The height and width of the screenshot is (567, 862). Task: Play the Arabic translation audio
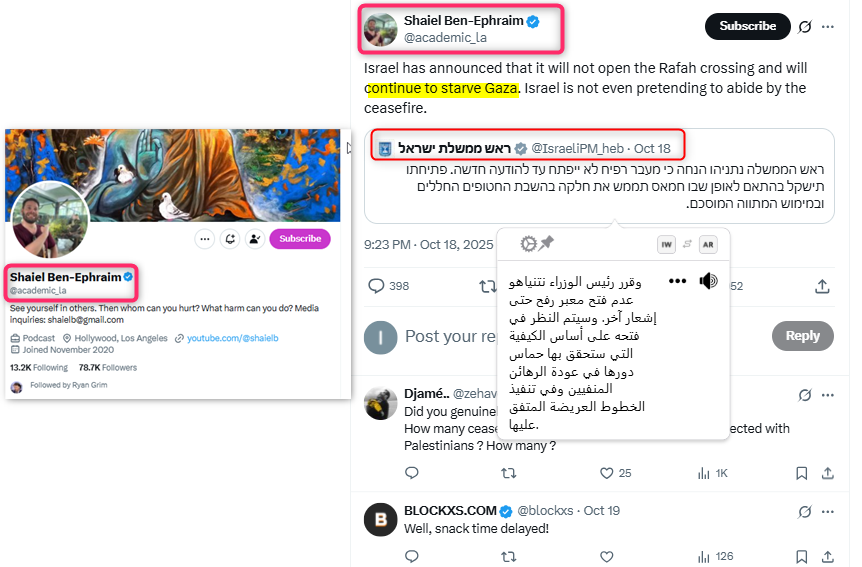pyautogui.click(x=708, y=281)
